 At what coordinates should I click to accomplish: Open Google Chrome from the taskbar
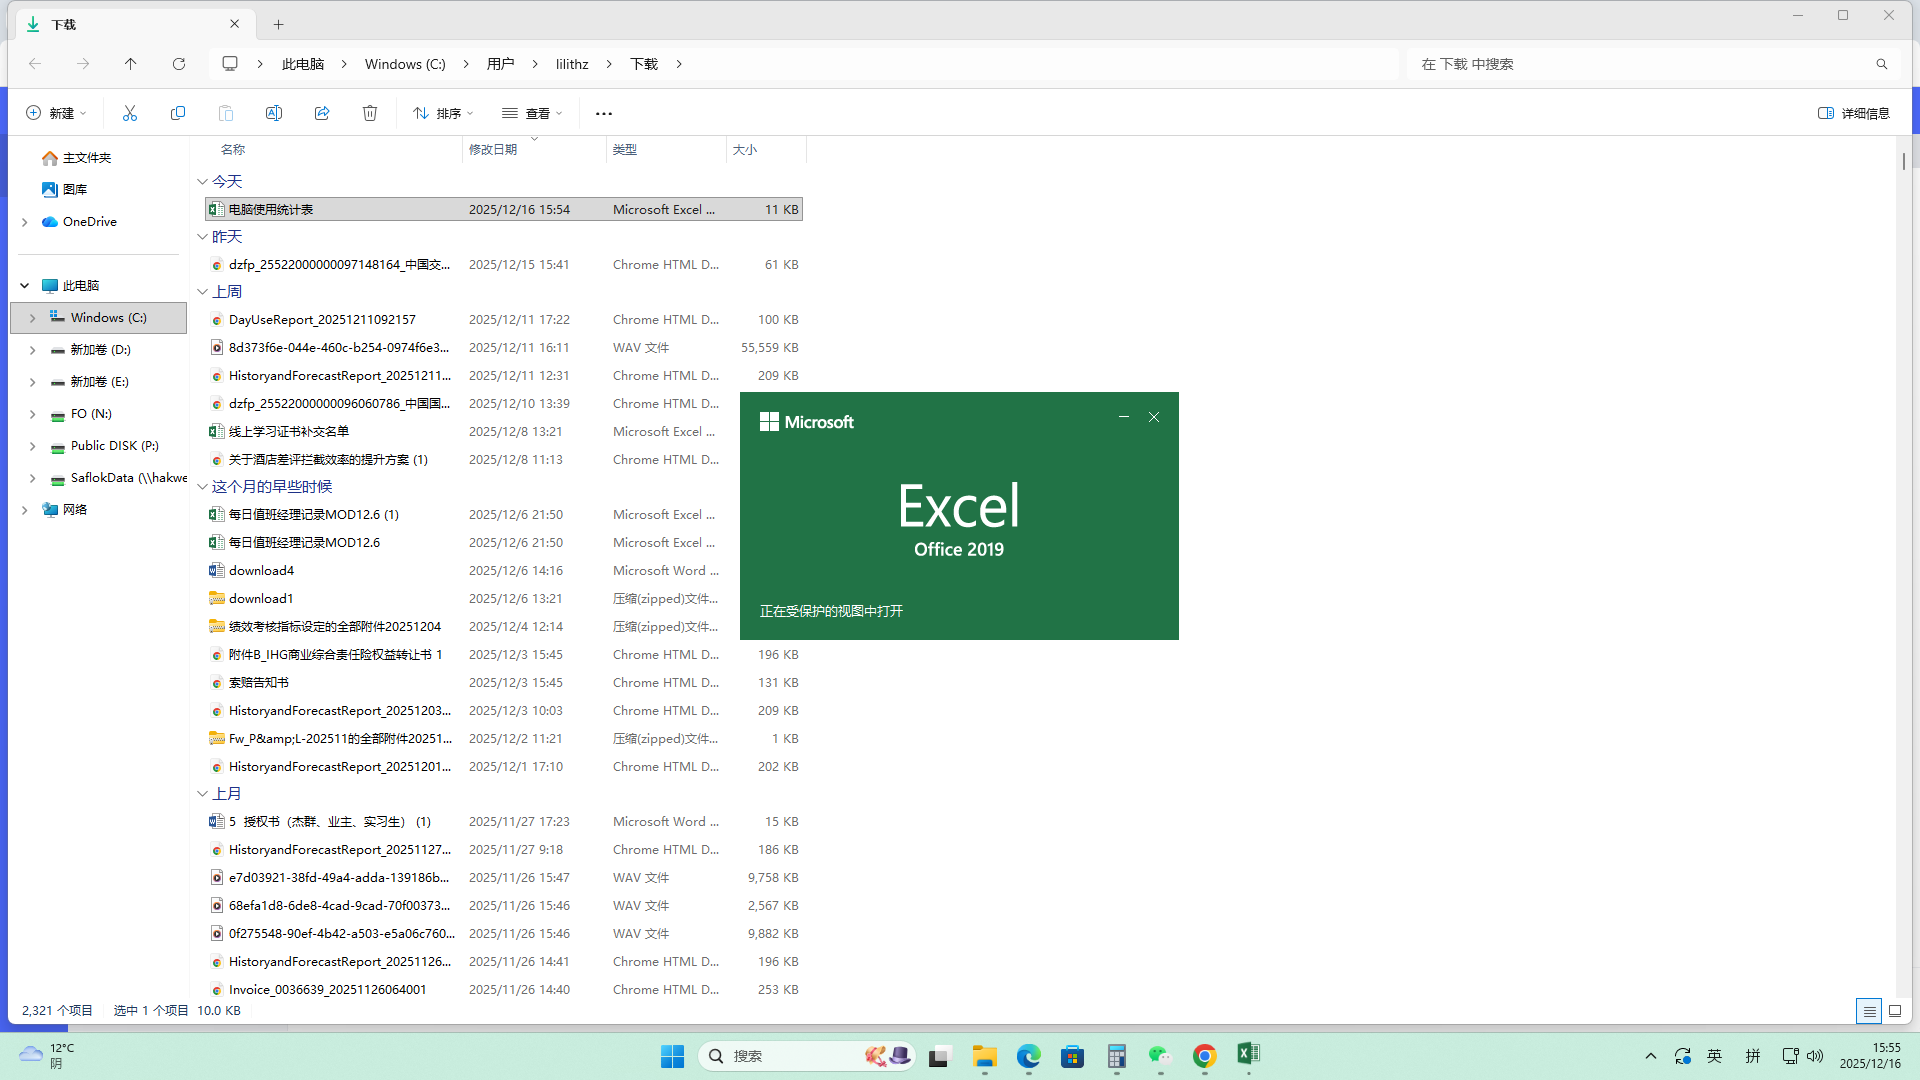pyautogui.click(x=1204, y=1056)
